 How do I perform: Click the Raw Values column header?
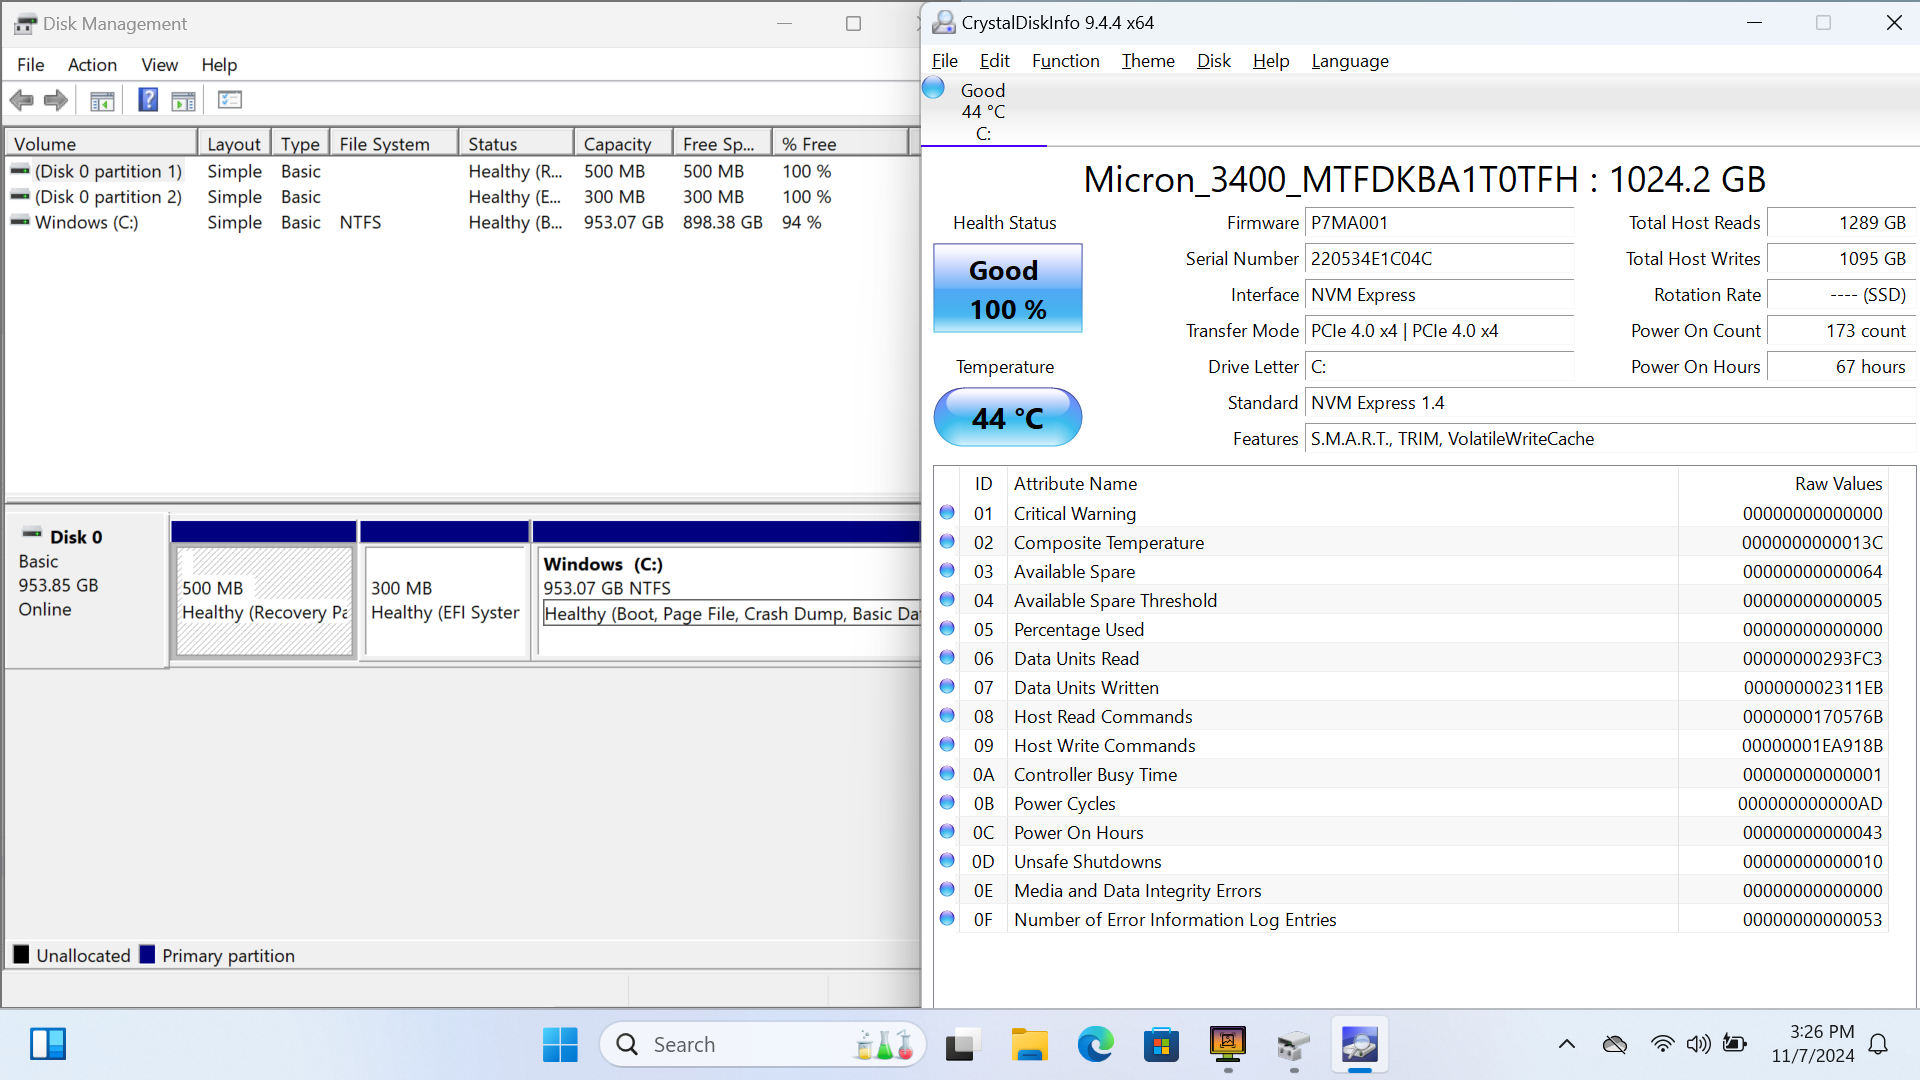click(x=1782, y=484)
